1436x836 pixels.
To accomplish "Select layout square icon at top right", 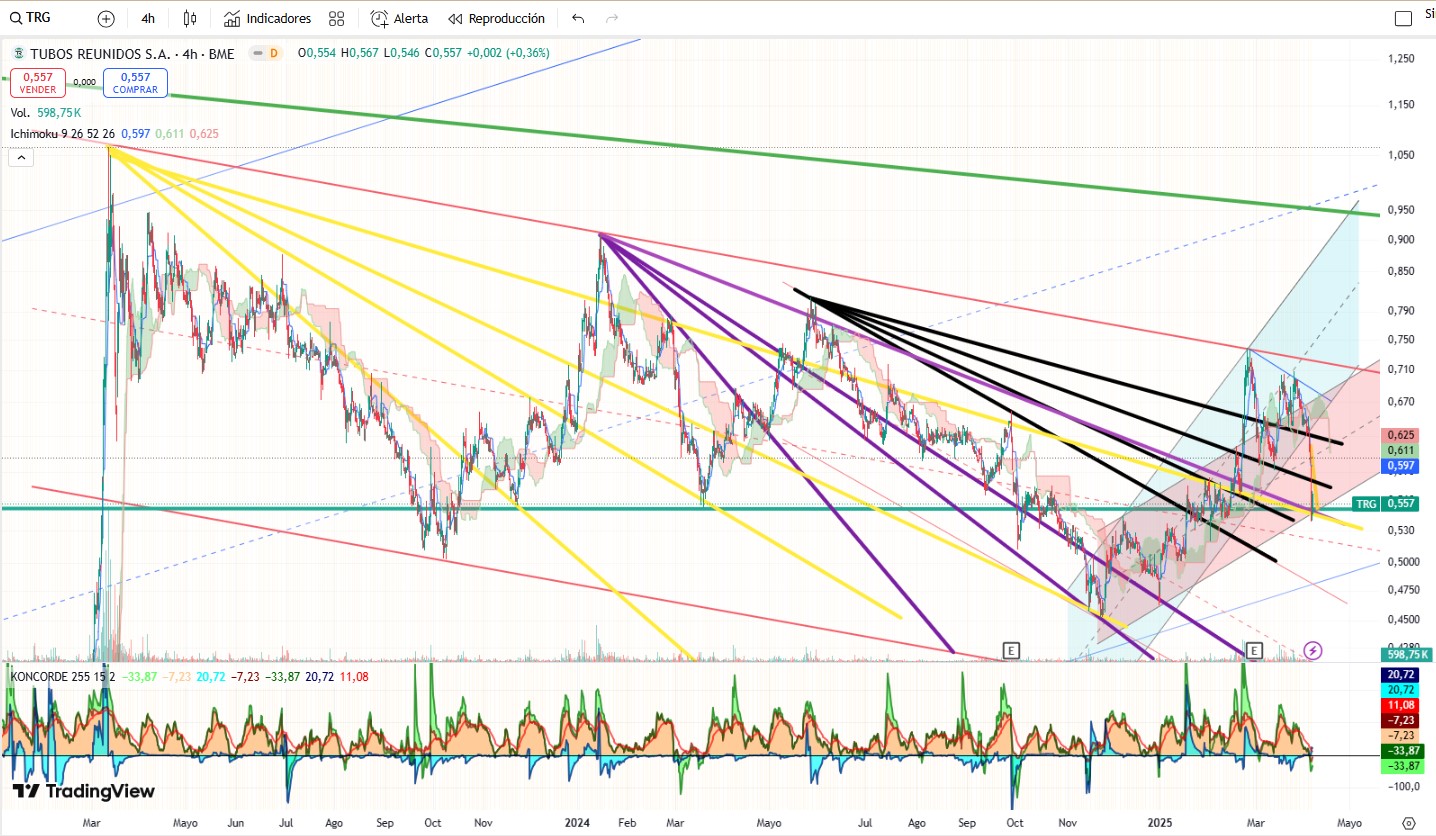I will (x=1403, y=18).
